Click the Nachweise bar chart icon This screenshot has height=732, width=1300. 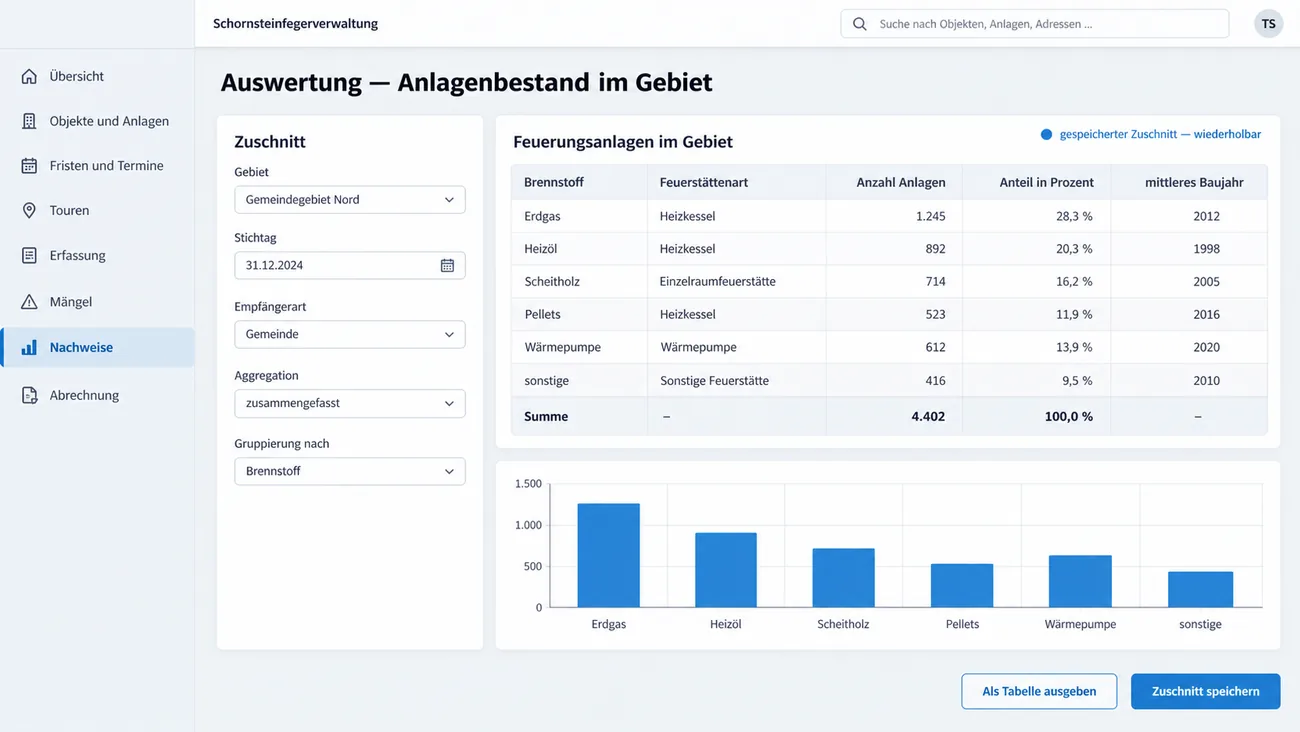pos(29,348)
